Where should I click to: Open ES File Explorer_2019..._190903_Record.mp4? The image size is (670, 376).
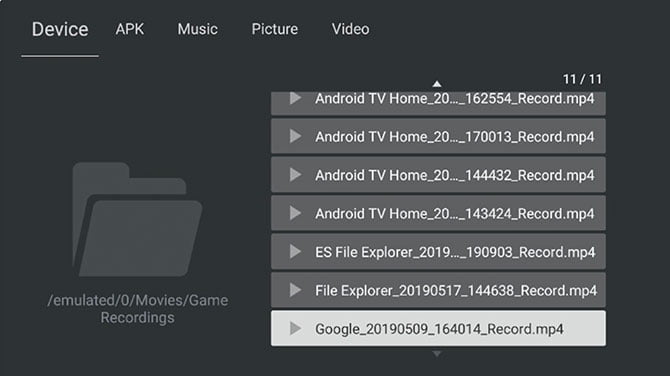coord(438,252)
